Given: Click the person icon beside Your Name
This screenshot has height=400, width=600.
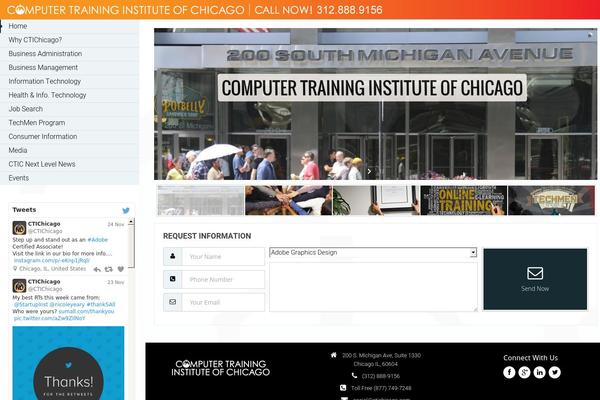Looking at the screenshot, I should [x=173, y=256].
